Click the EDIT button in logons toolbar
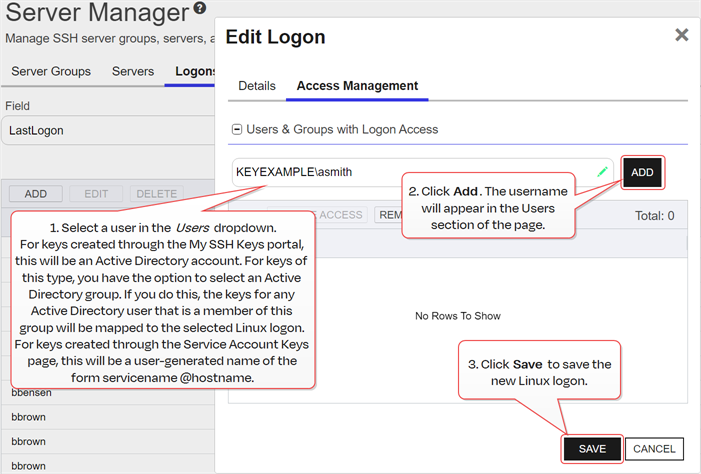This screenshot has width=701, height=474. tap(96, 194)
